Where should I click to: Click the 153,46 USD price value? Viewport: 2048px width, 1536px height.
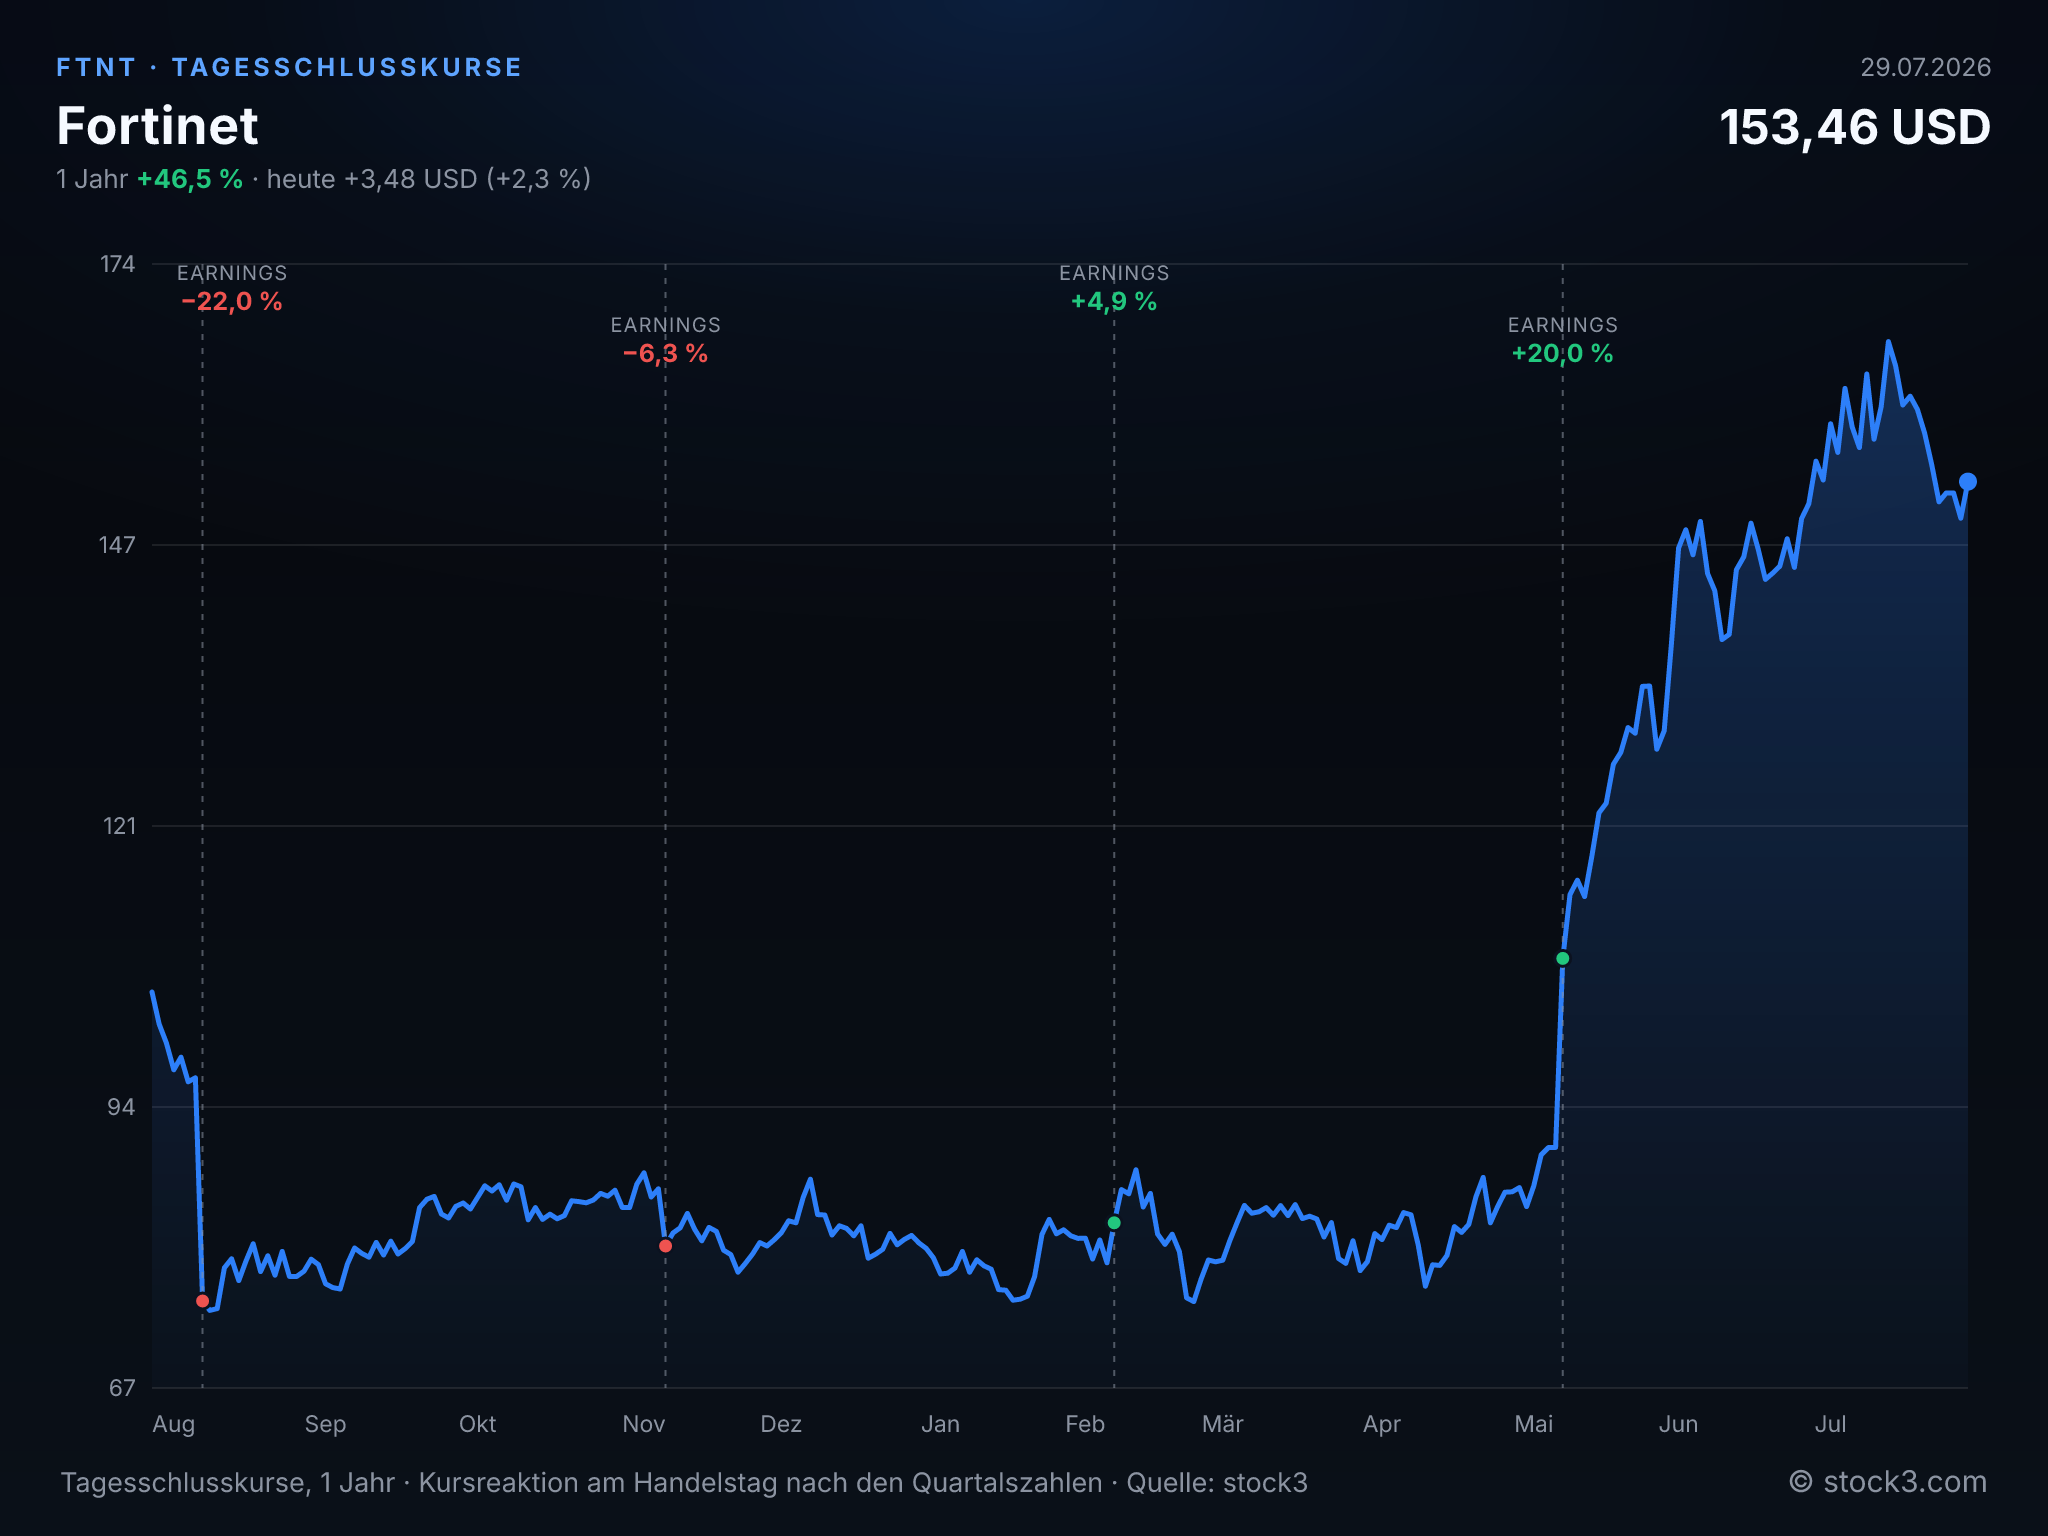1855,128
